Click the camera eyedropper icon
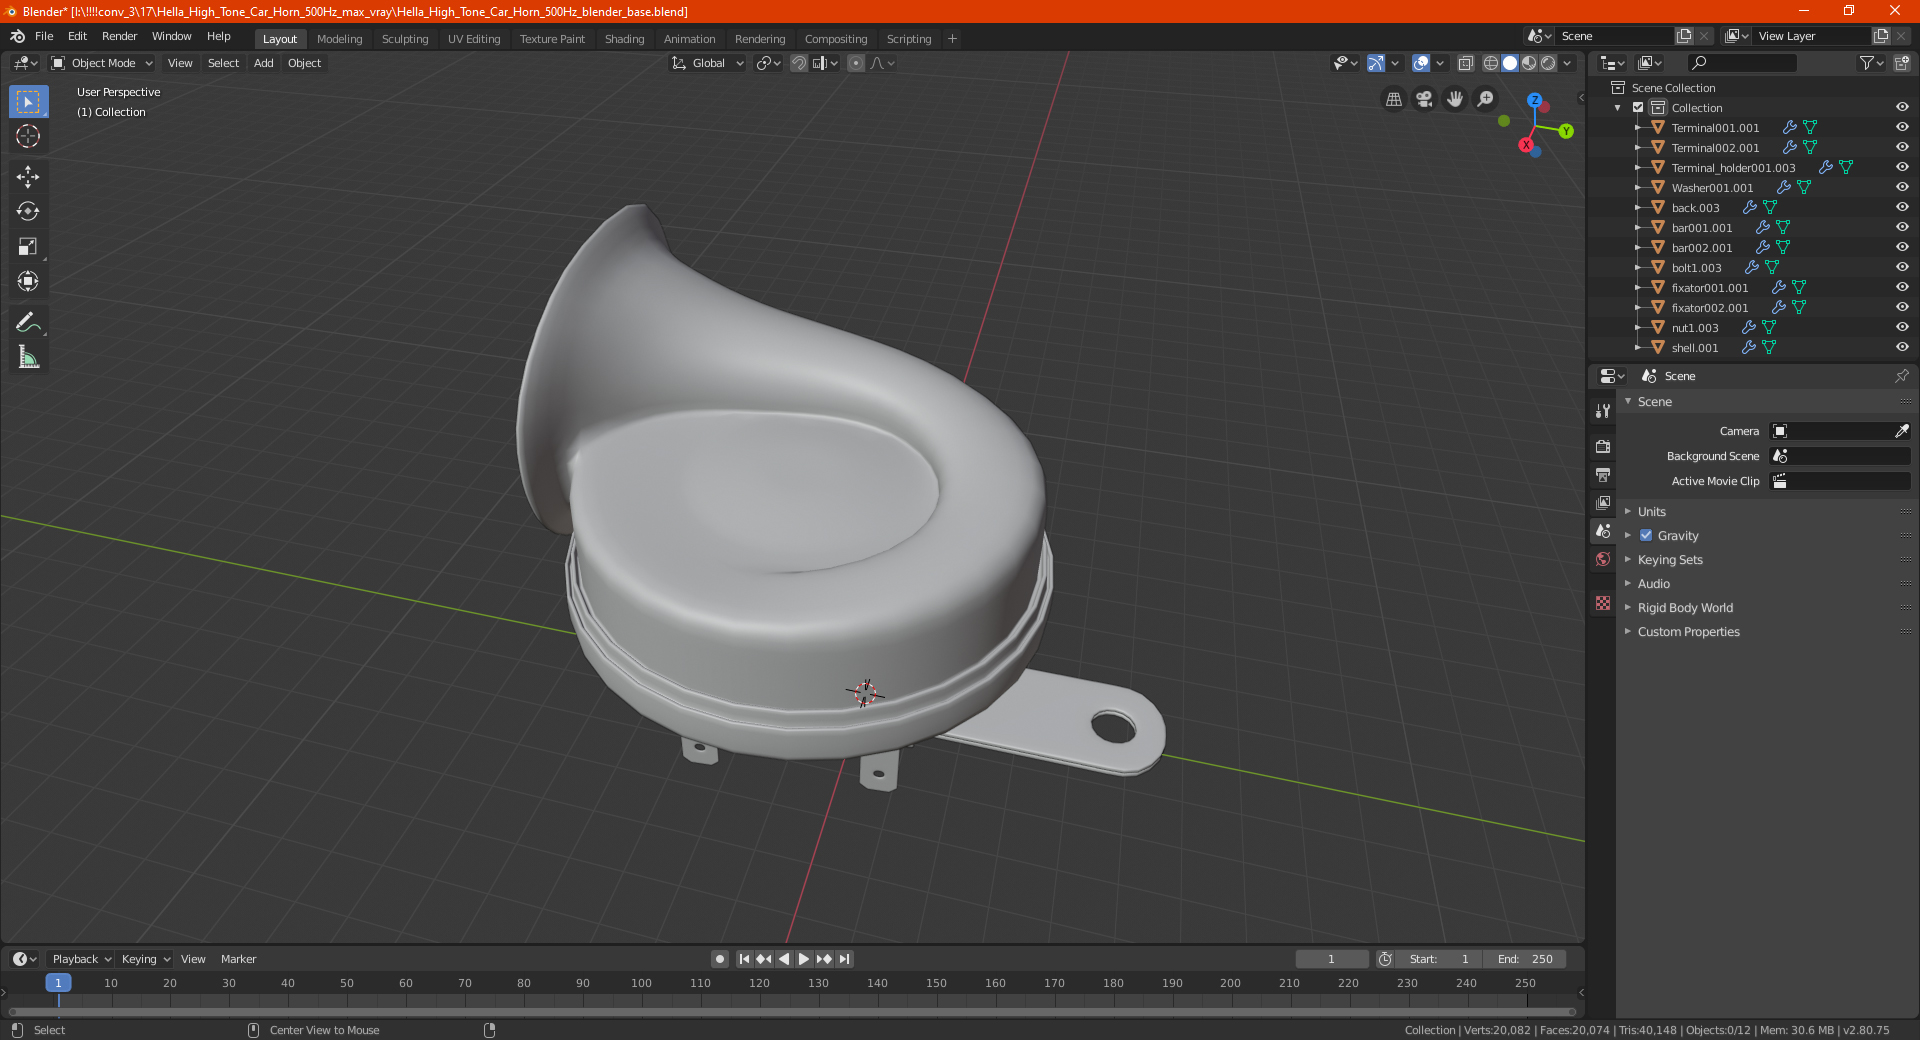The height and width of the screenshot is (1040, 1920). tap(1901, 431)
